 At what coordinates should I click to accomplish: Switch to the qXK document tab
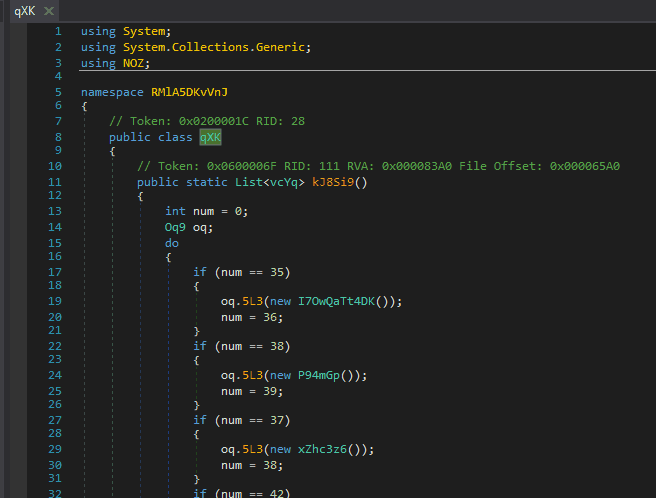click(24, 11)
